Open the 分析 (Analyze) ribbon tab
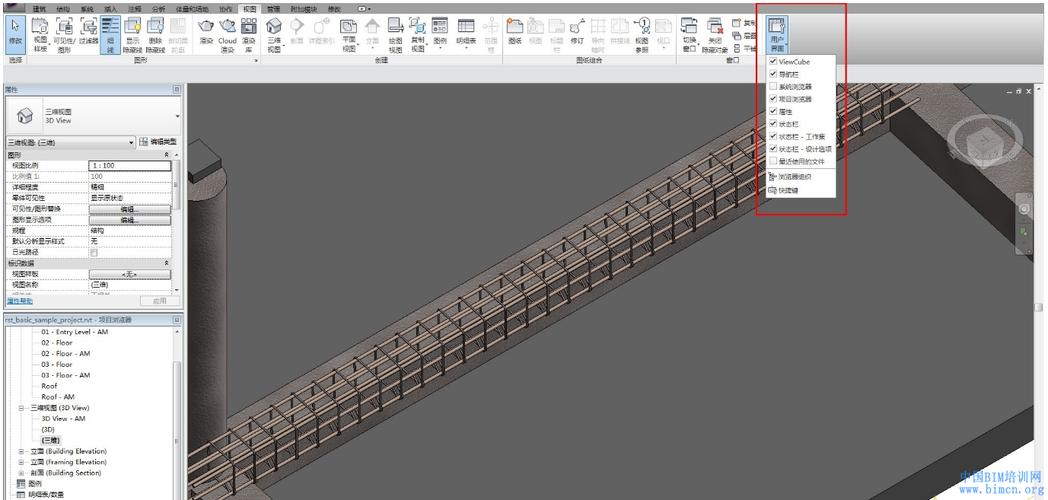 point(158,9)
